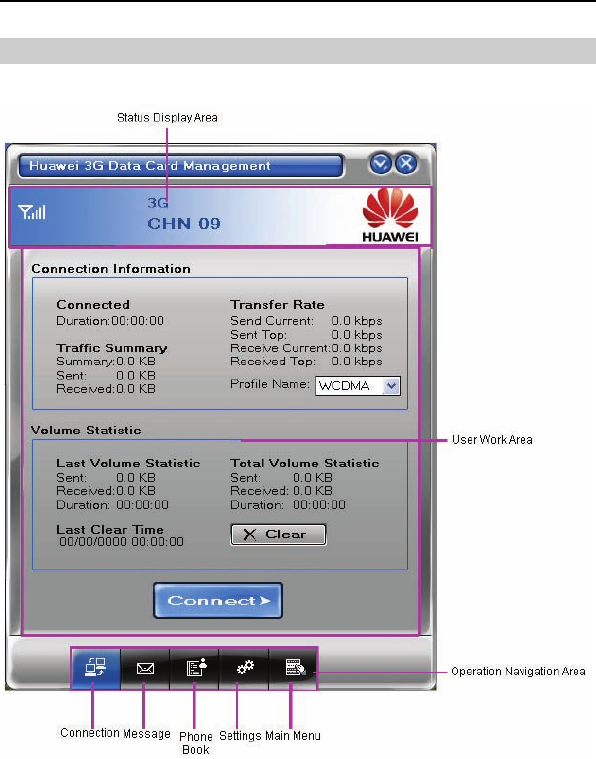
Task: Click the Transfer Rate heading
Action: coord(277,304)
